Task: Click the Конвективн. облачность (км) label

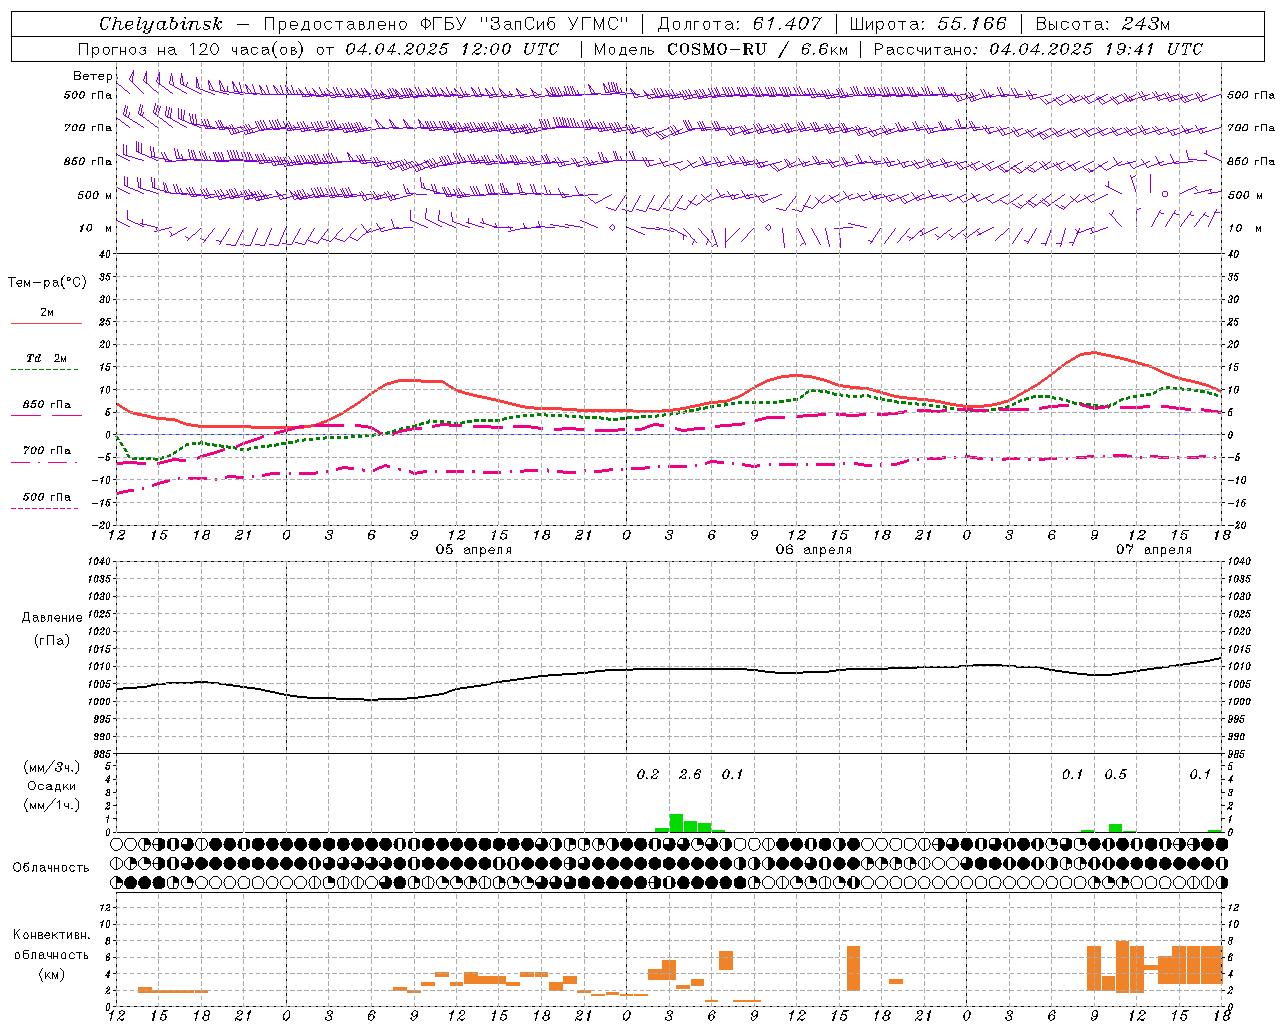Action: [x=51, y=954]
